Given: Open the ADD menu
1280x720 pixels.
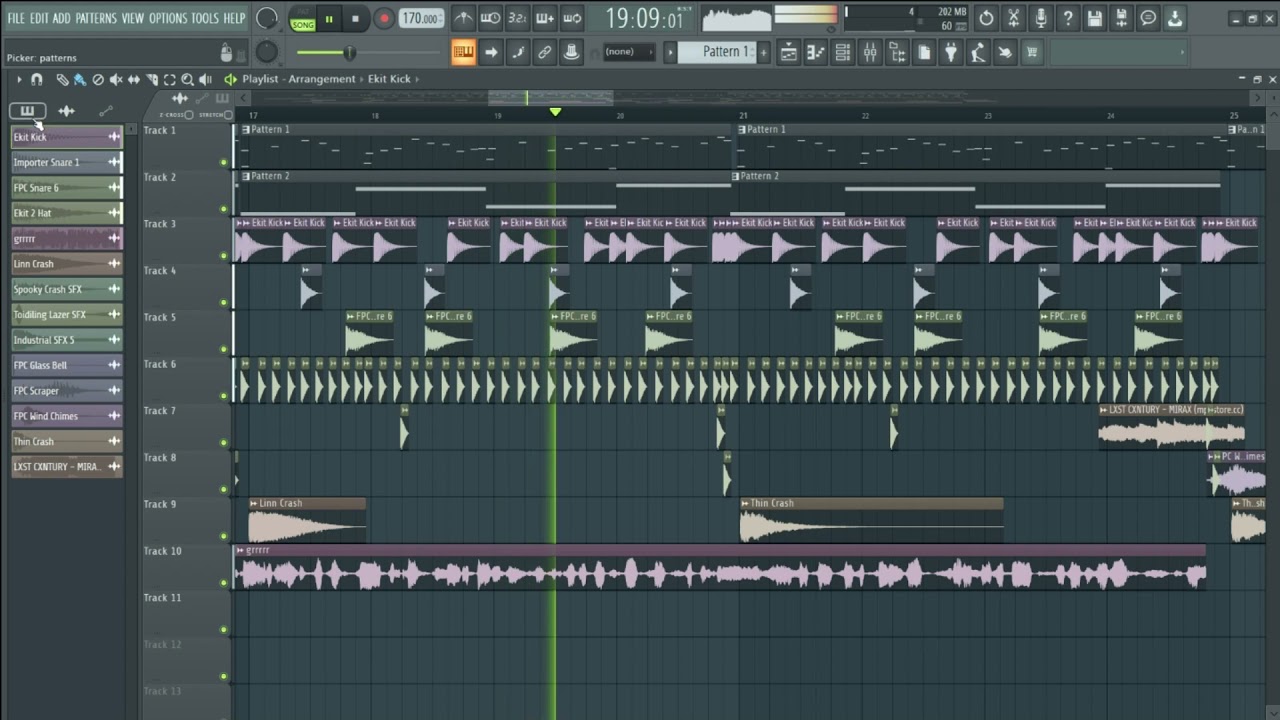Looking at the screenshot, I should [x=62, y=18].
